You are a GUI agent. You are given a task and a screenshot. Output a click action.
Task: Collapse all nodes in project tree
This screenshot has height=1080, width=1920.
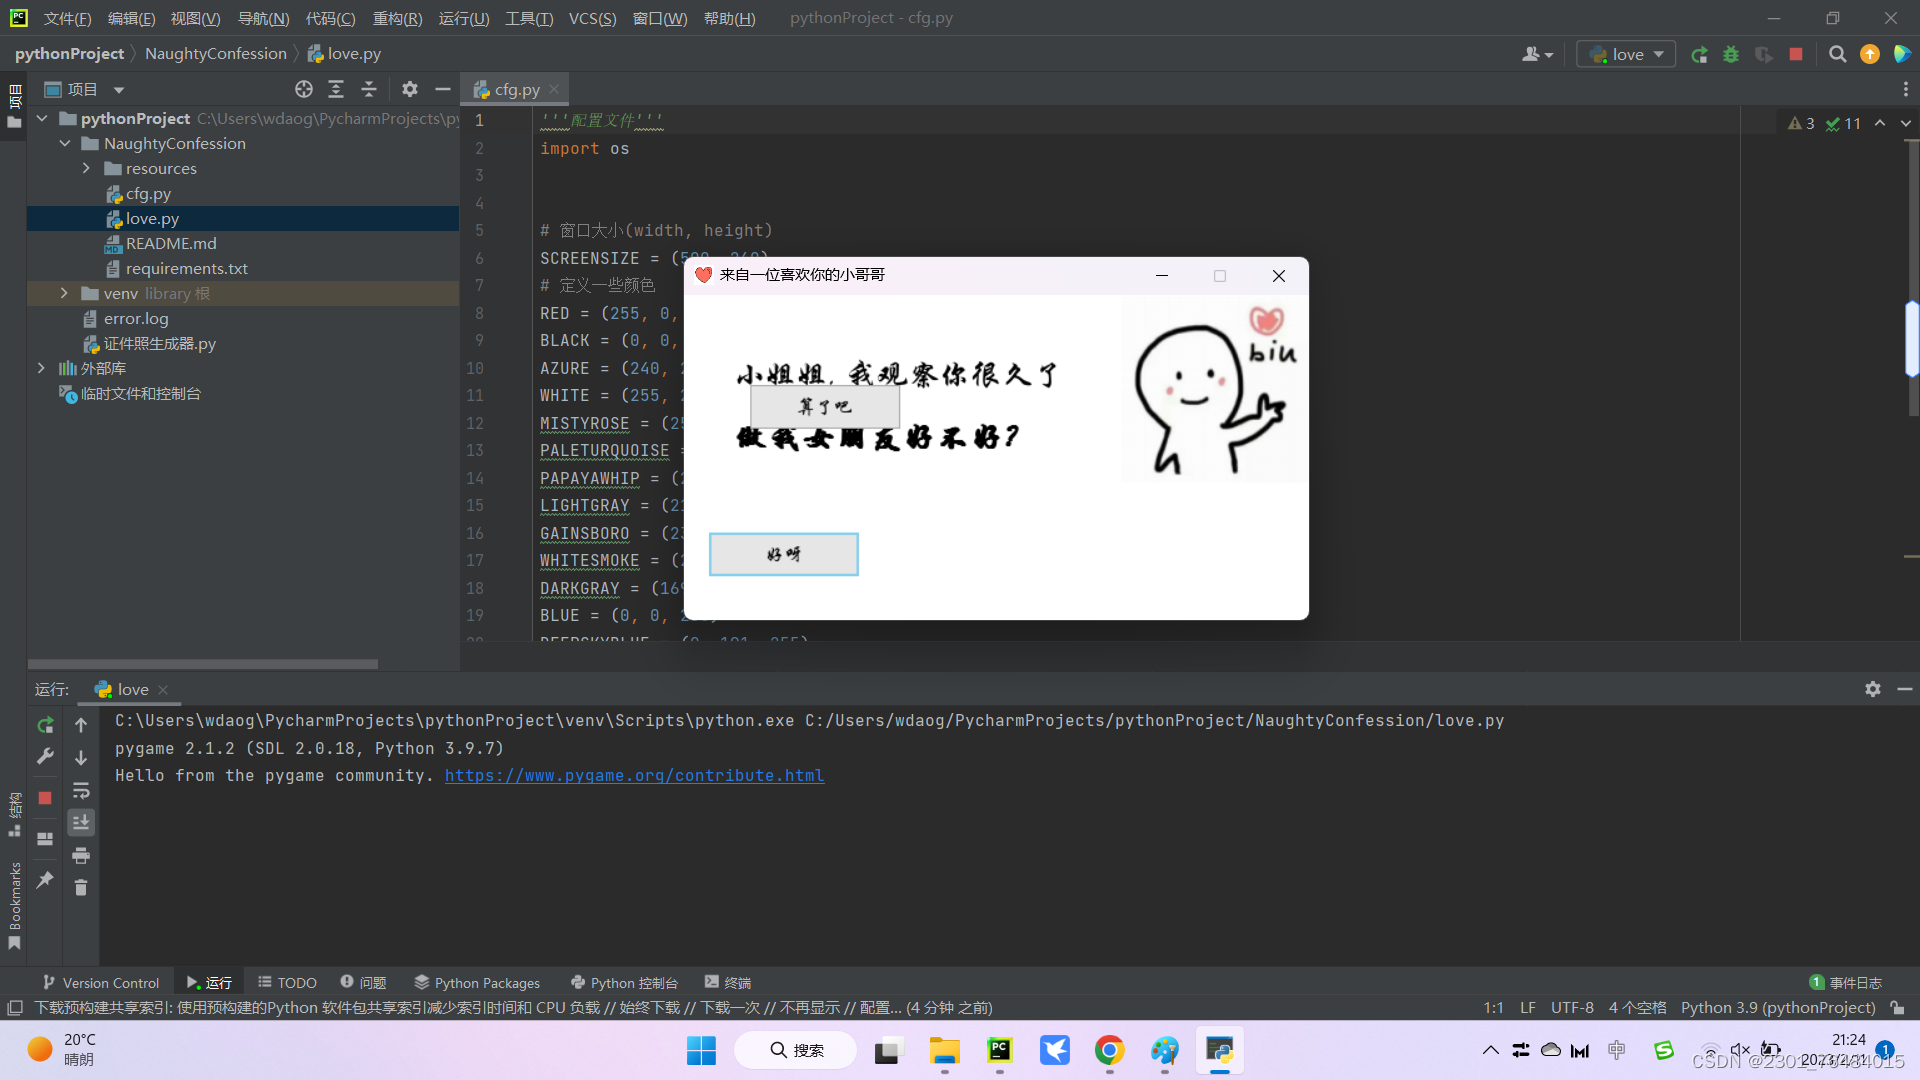[368, 89]
